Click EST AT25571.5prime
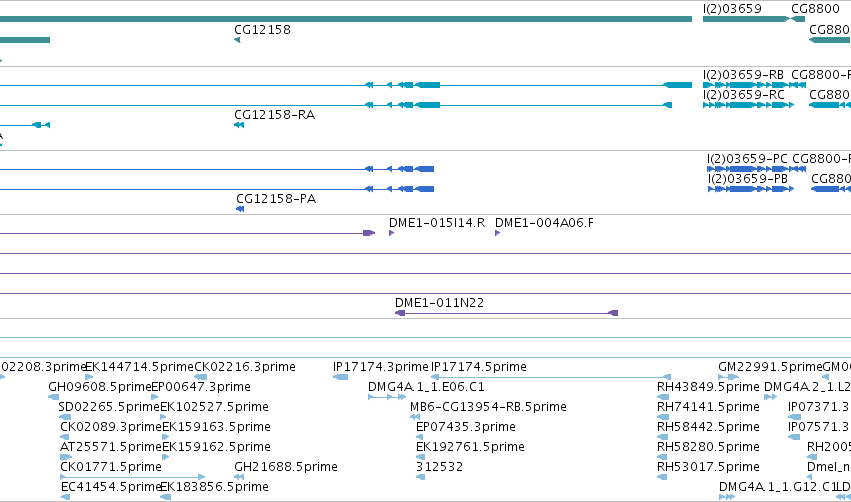This screenshot has width=851, height=502. 111,447
